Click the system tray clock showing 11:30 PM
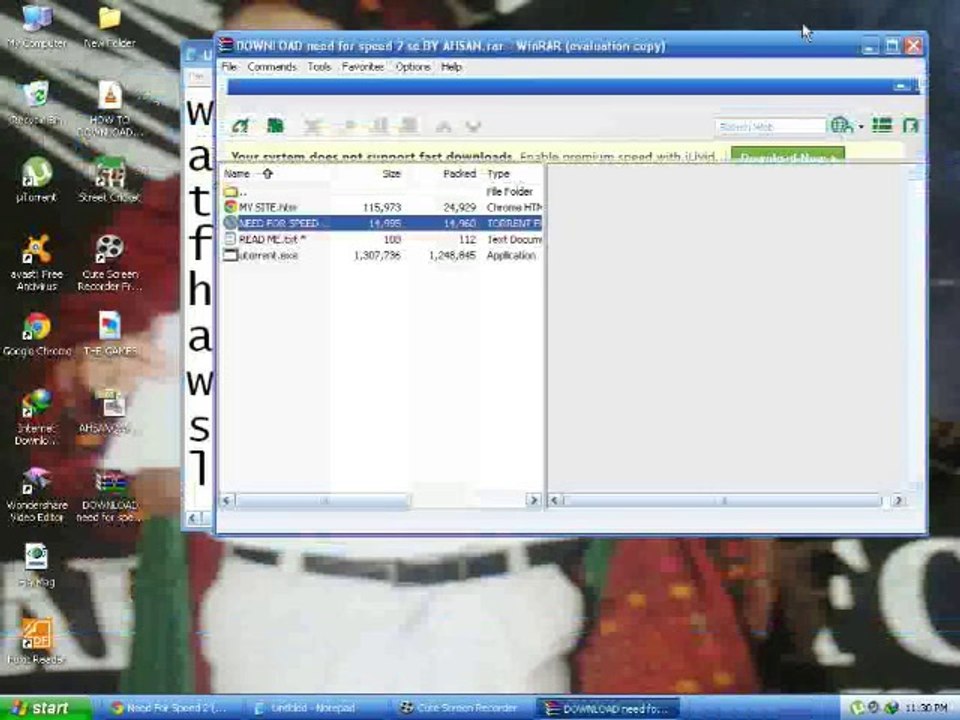The image size is (960, 720). pyautogui.click(x=926, y=708)
